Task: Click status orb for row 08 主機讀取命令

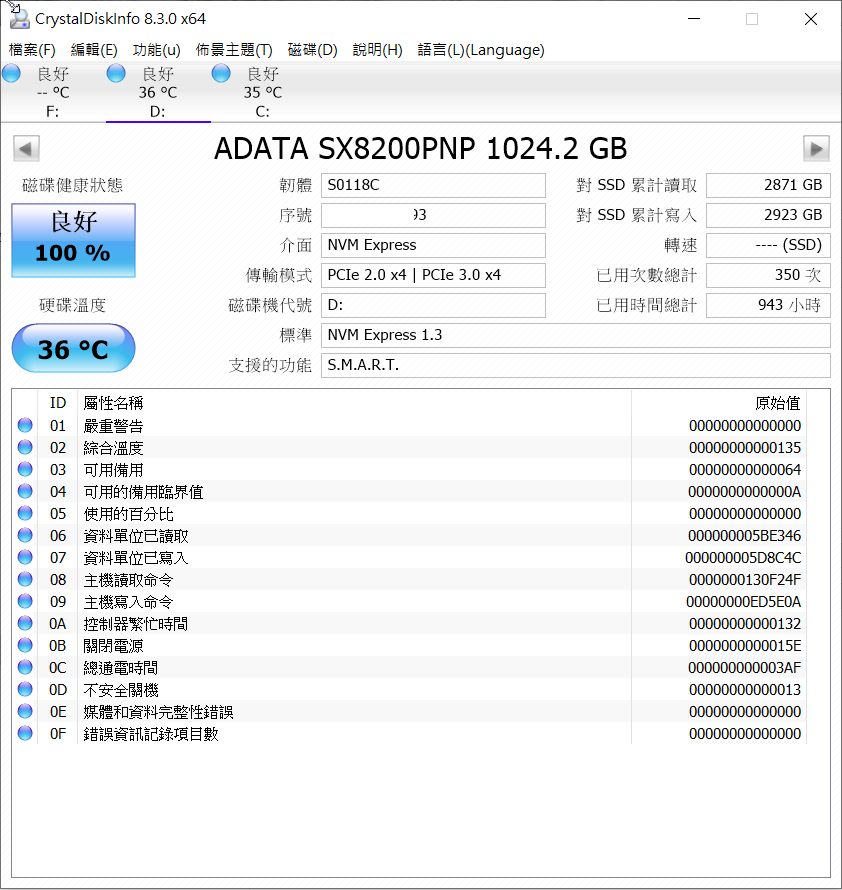Action: [25, 580]
